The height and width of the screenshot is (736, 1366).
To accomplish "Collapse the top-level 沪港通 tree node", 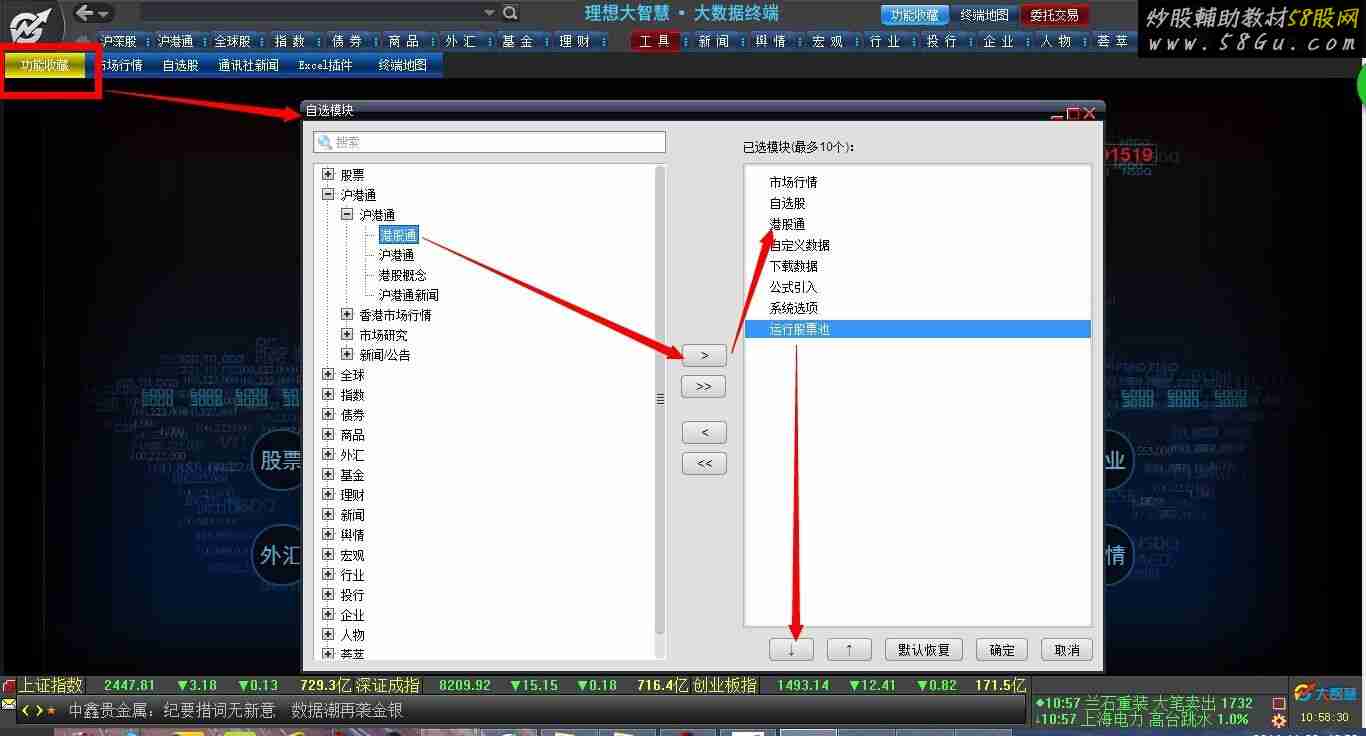I will (x=328, y=194).
